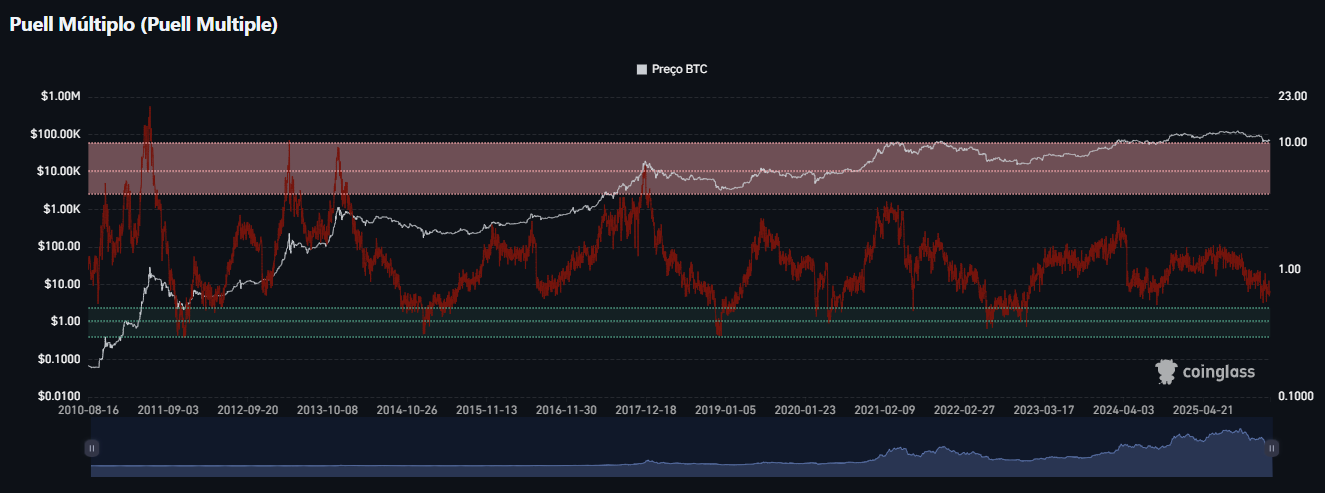Click the $1.00M price axis label
This screenshot has height=493, width=1325.
[60, 96]
